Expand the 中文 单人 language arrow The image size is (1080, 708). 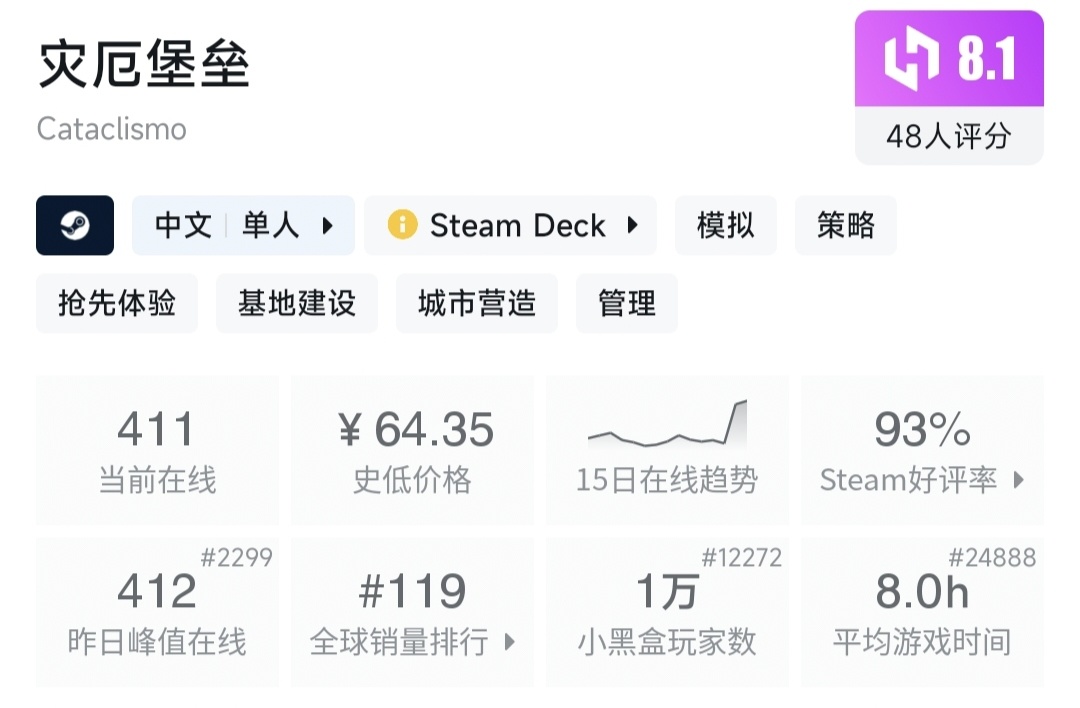(327, 226)
